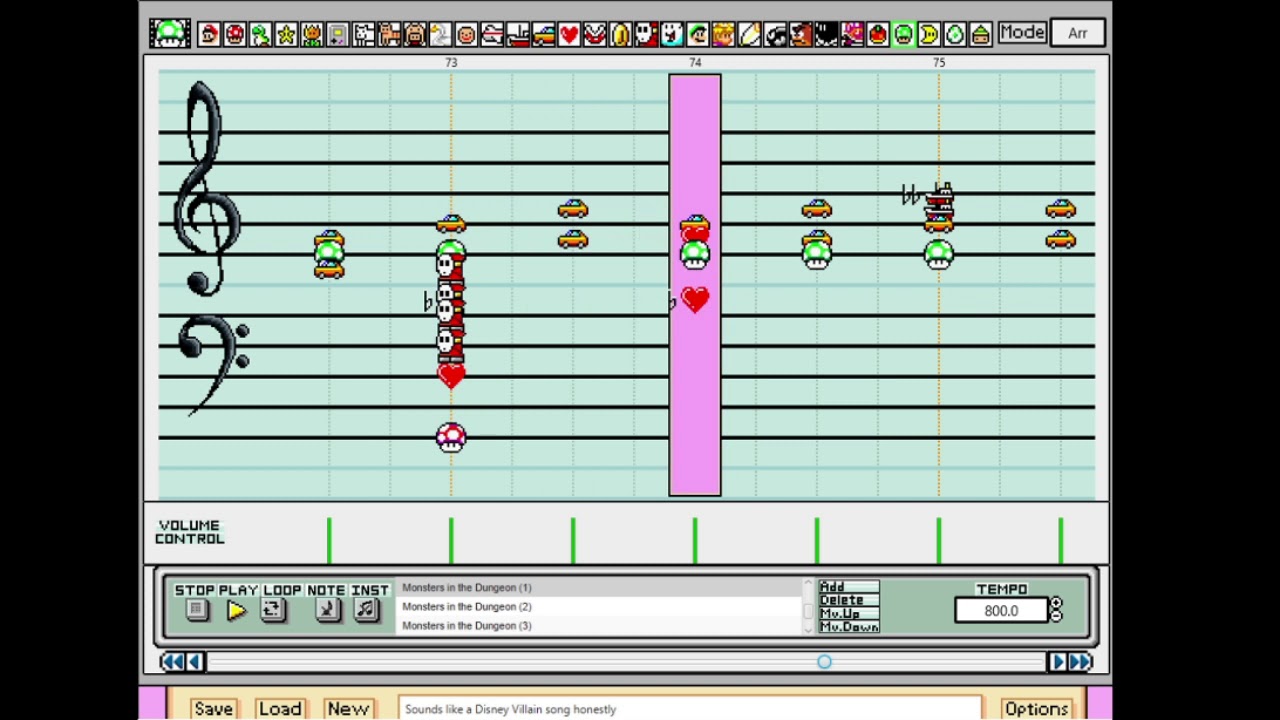Switch to Arr mode button

[1077, 33]
